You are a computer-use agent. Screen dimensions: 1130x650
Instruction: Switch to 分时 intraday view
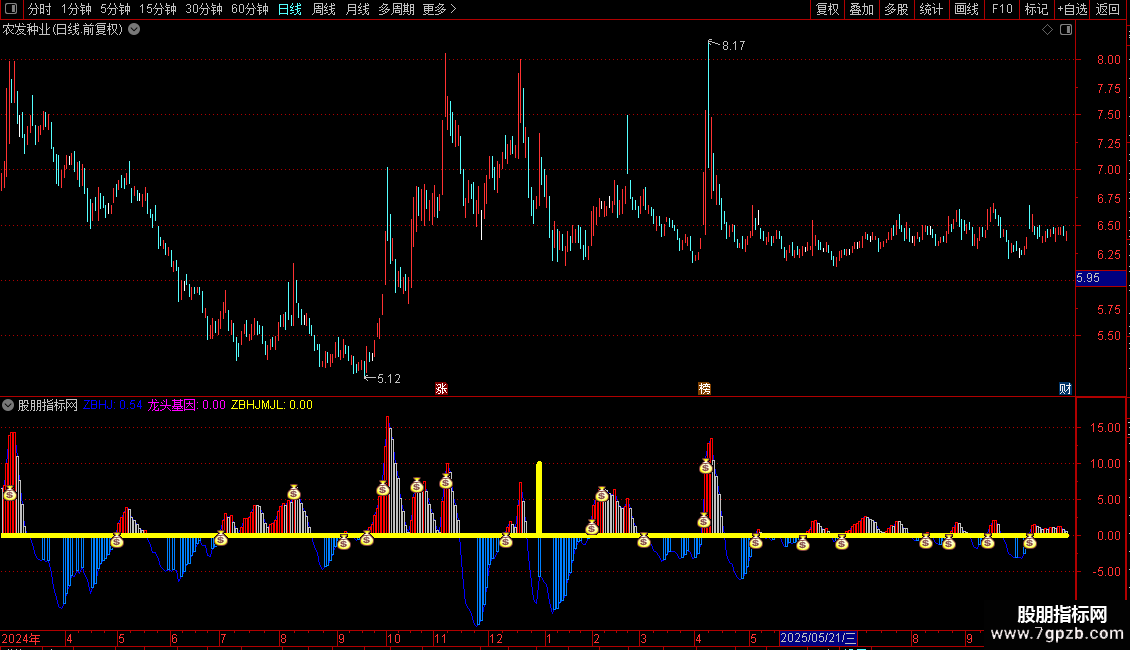click(x=40, y=9)
